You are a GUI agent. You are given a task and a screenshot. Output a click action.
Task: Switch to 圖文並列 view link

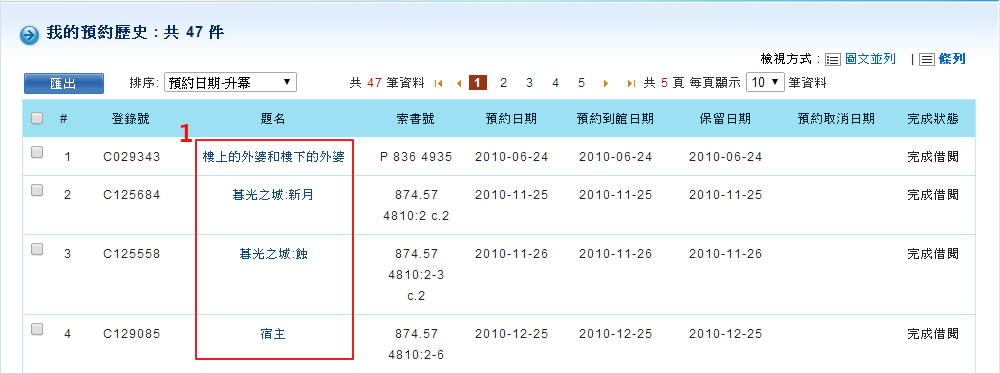tap(871, 59)
